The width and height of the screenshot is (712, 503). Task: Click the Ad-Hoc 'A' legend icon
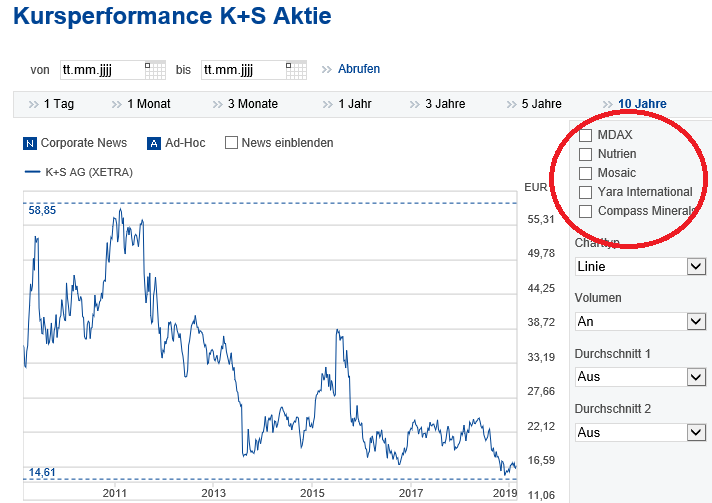154,143
